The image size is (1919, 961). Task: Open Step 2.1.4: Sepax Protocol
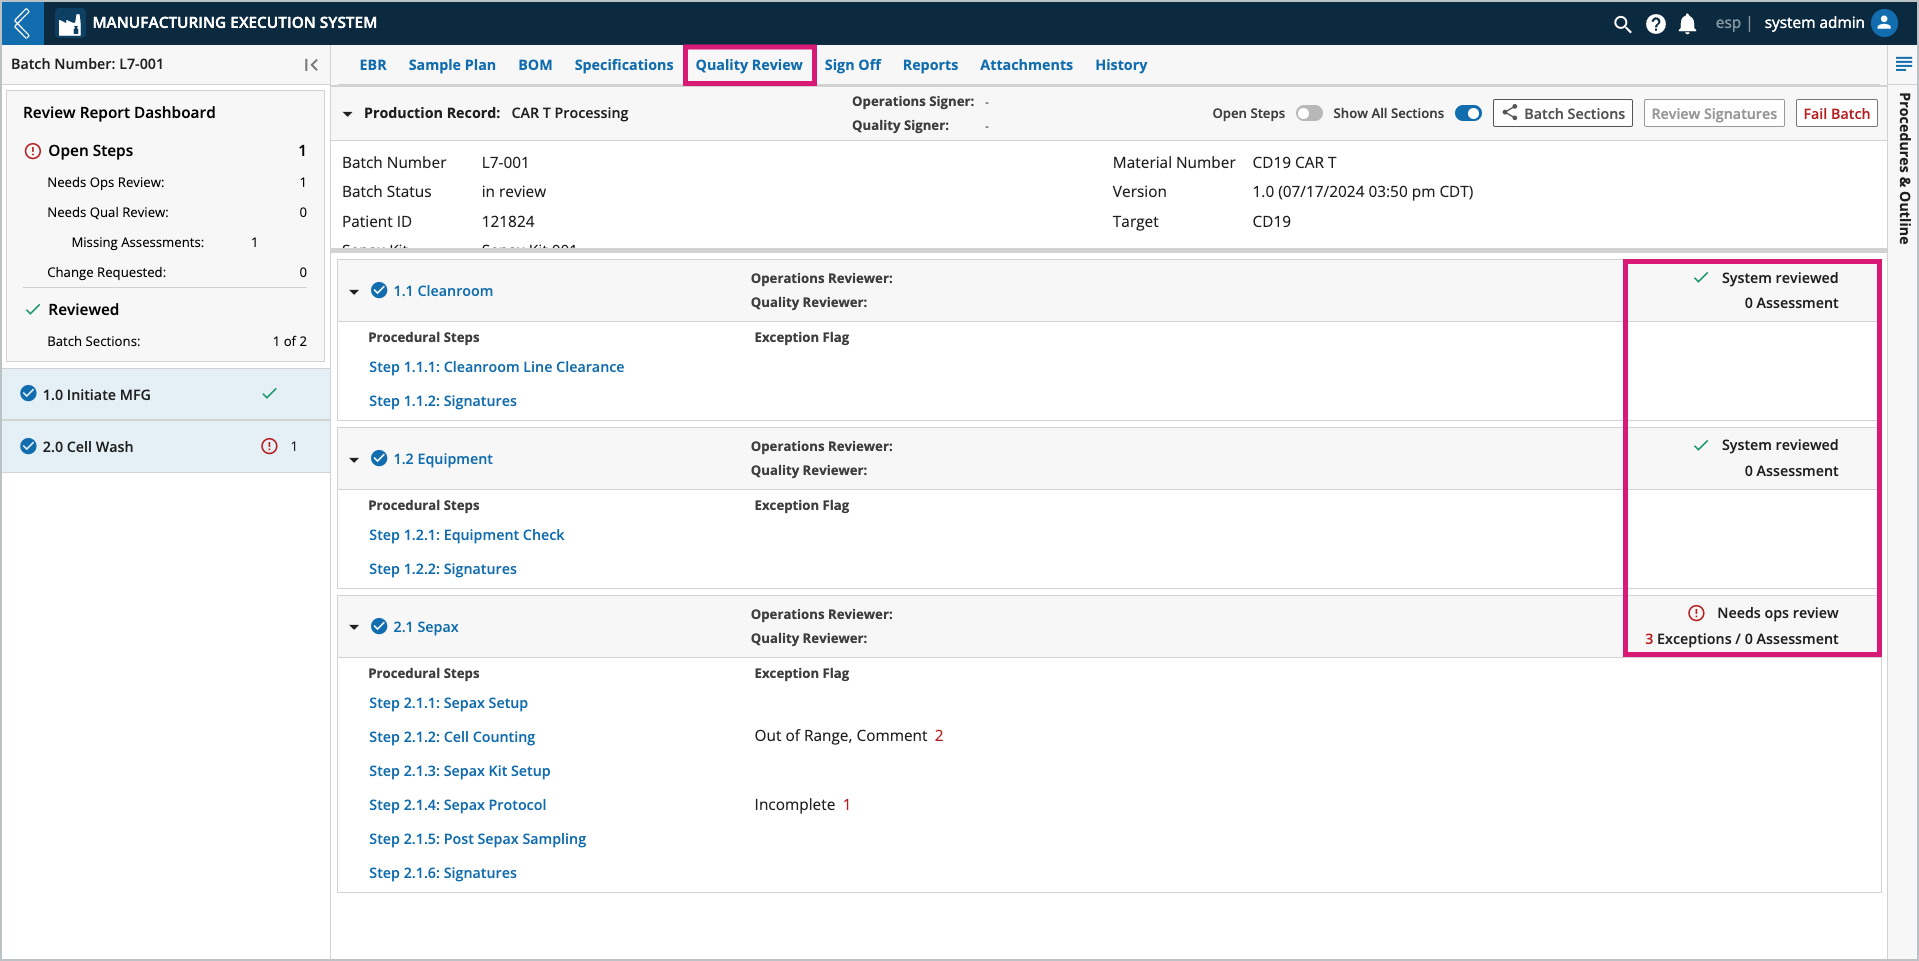tap(458, 805)
